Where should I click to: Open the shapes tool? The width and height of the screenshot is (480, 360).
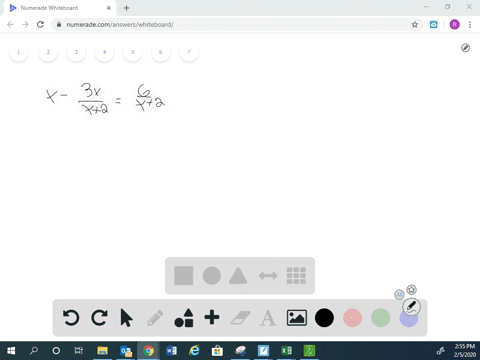184,318
